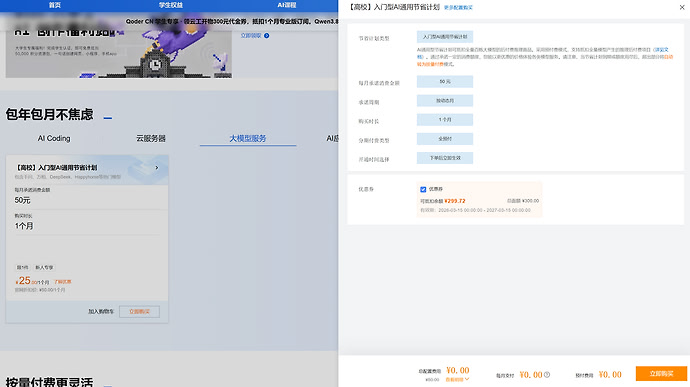The height and width of the screenshot is (387, 690).
Task: Select the 按动态月 commitment cycle option
Action: 445,101
